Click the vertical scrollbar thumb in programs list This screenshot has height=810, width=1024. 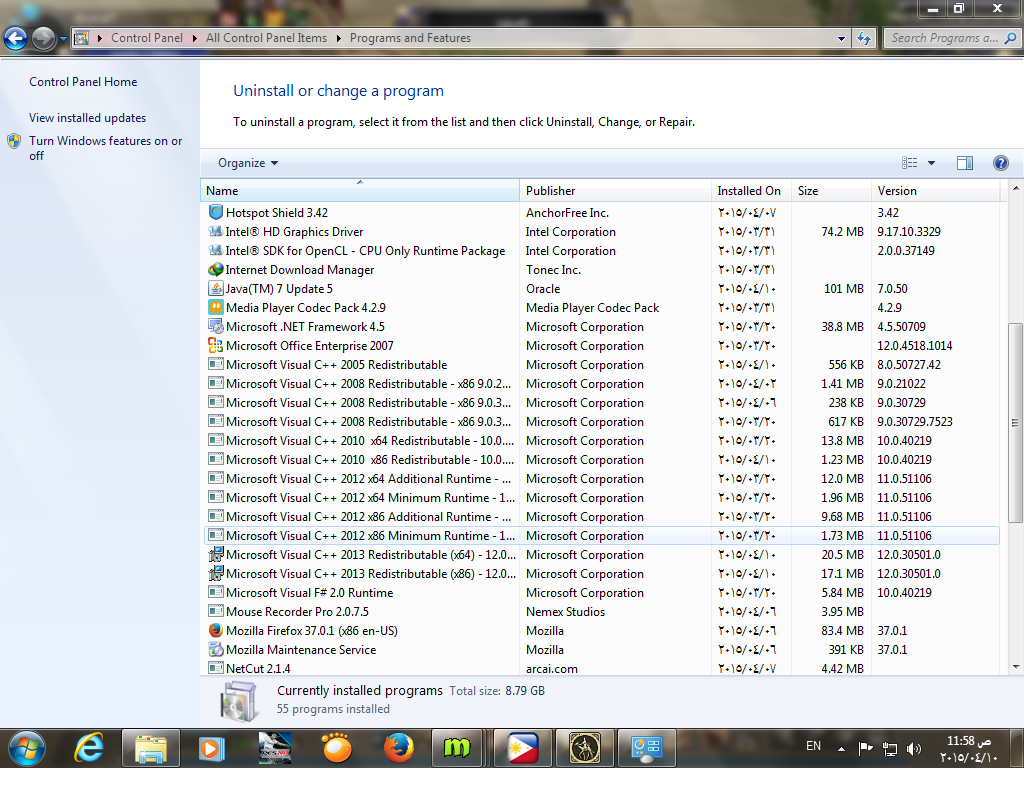[x=1015, y=423]
